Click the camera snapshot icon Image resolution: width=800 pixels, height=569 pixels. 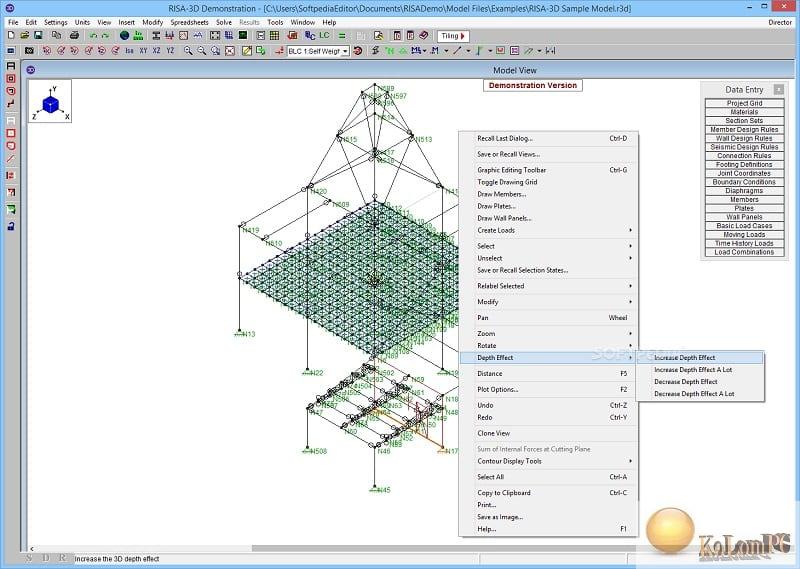pos(29,51)
